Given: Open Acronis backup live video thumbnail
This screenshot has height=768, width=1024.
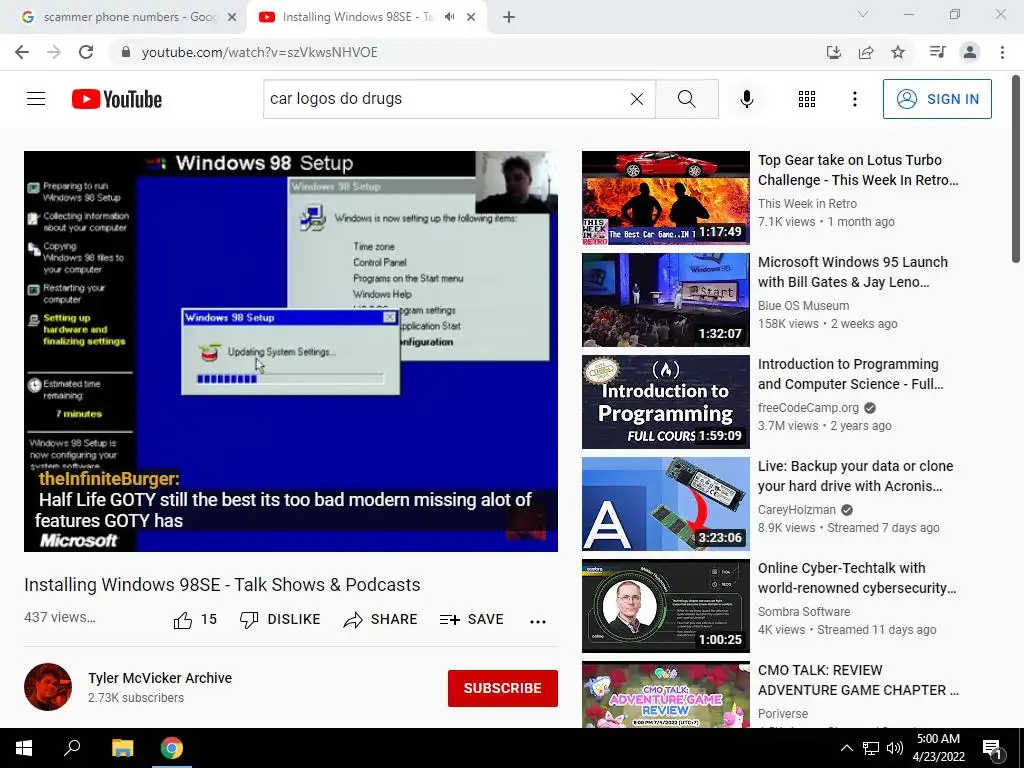Looking at the screenshot, I should pos(665,504).
